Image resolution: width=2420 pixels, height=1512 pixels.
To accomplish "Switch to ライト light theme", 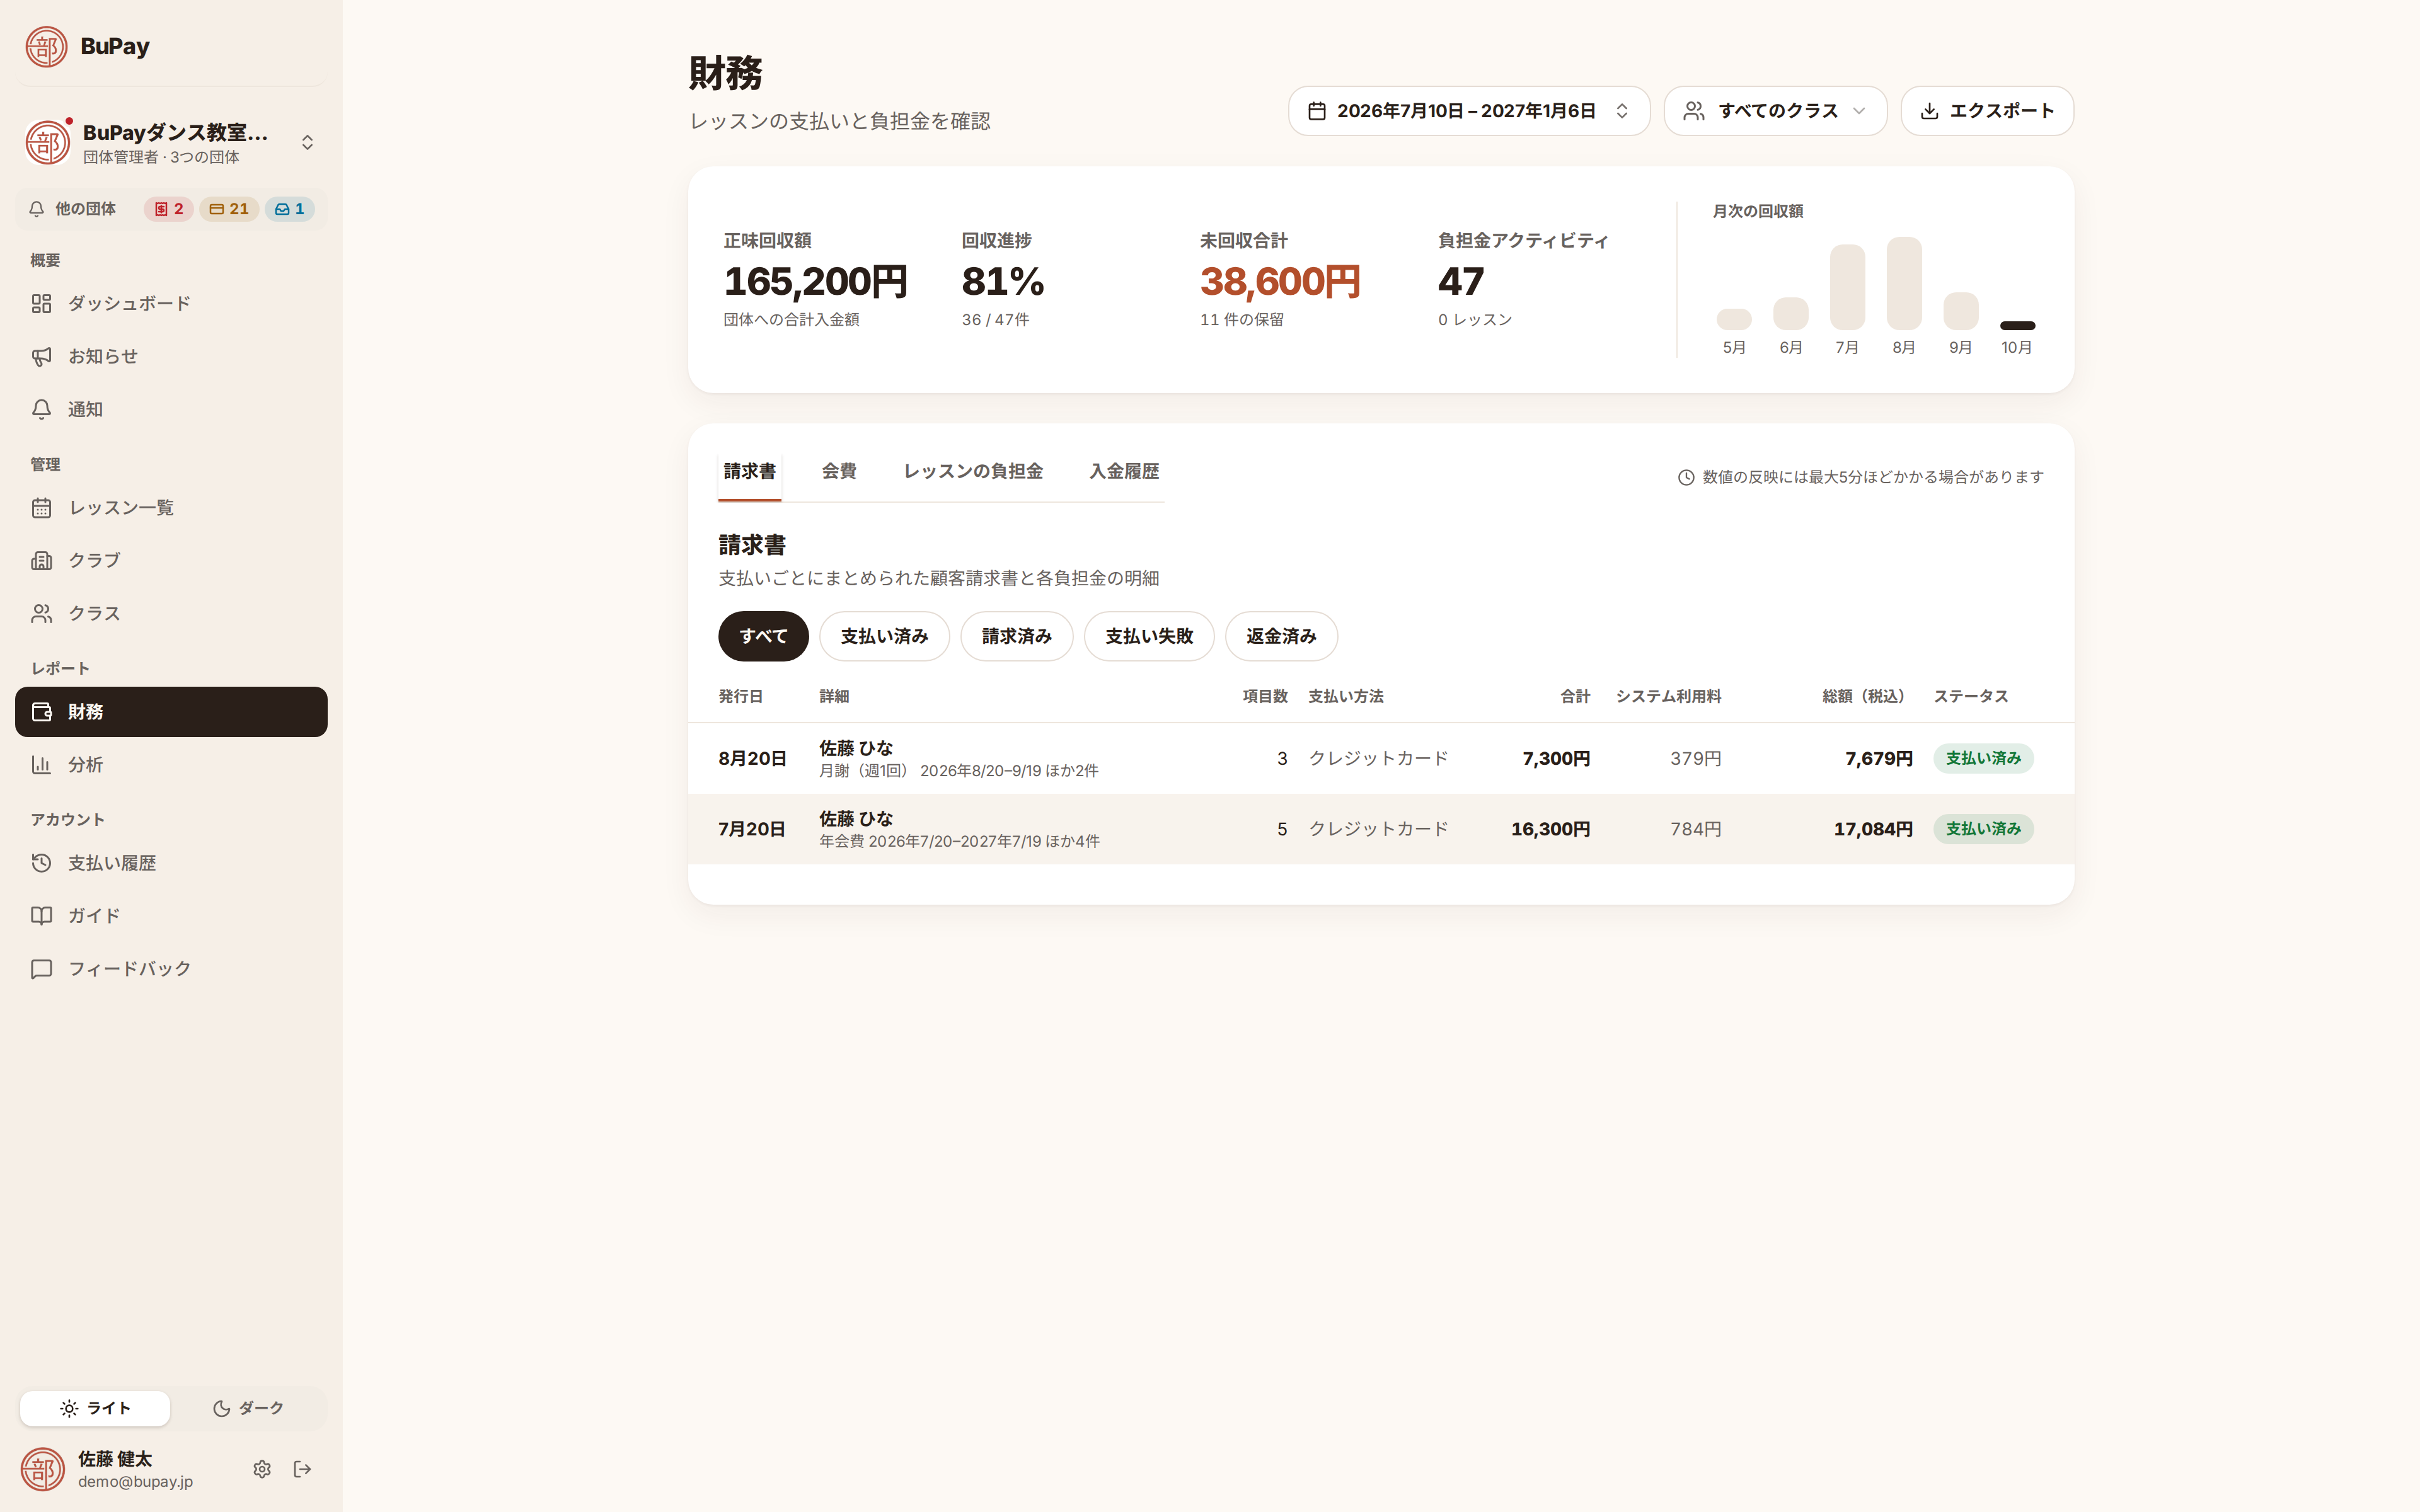I will 95,1408.
